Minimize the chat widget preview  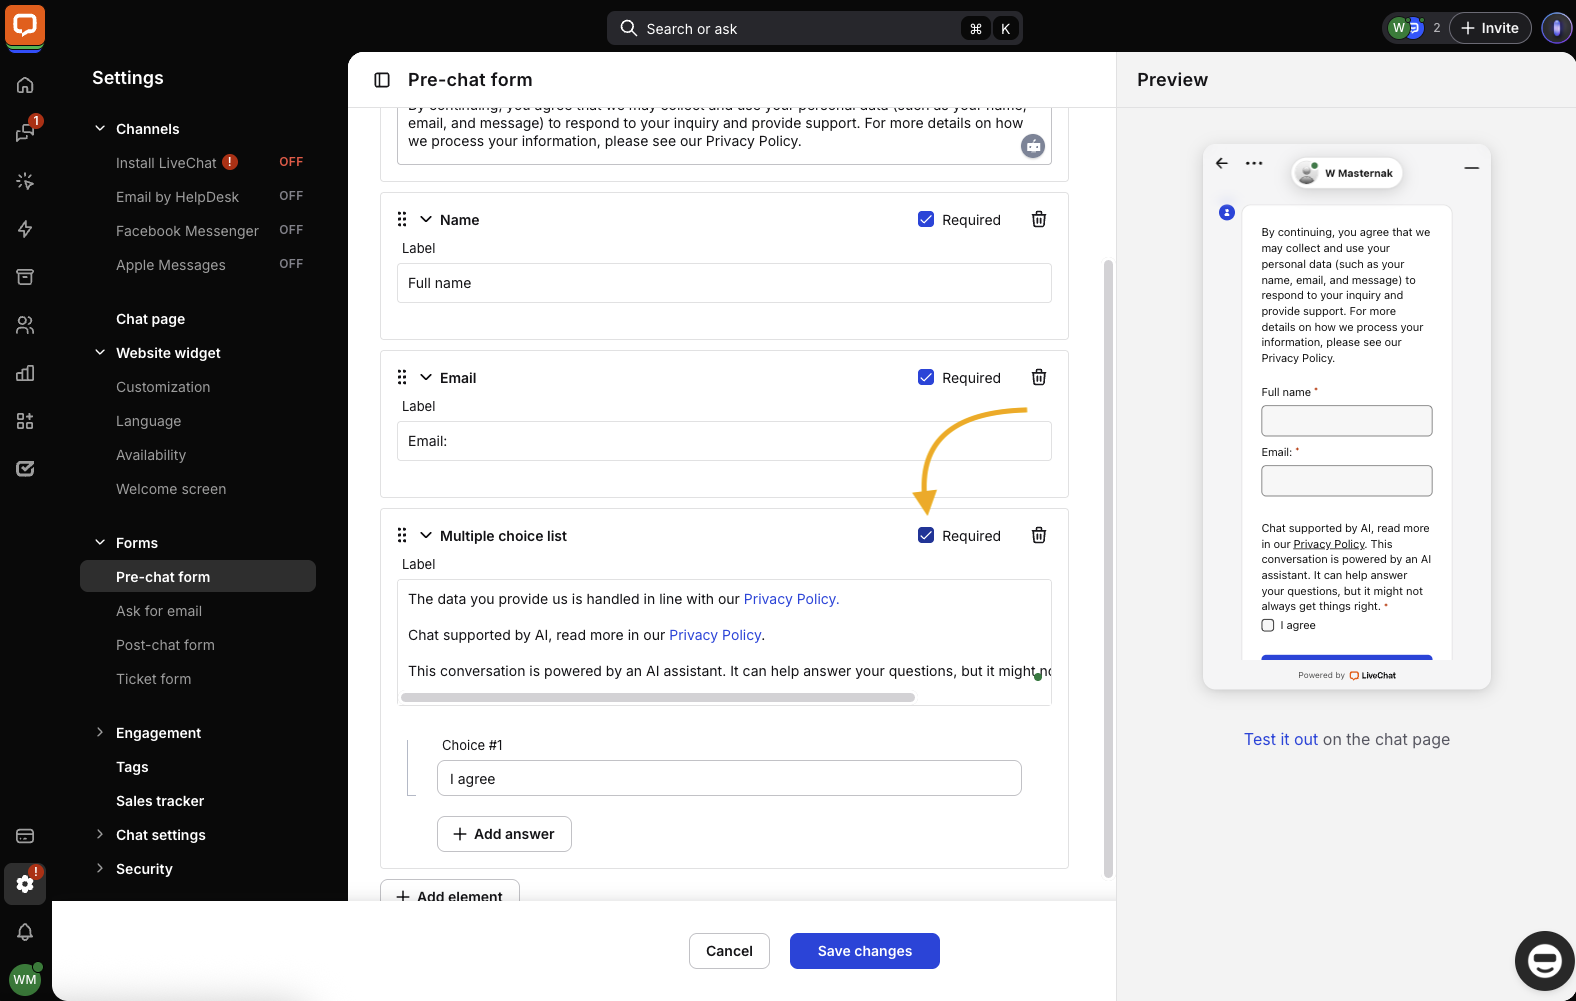[x=1472, y=168]
